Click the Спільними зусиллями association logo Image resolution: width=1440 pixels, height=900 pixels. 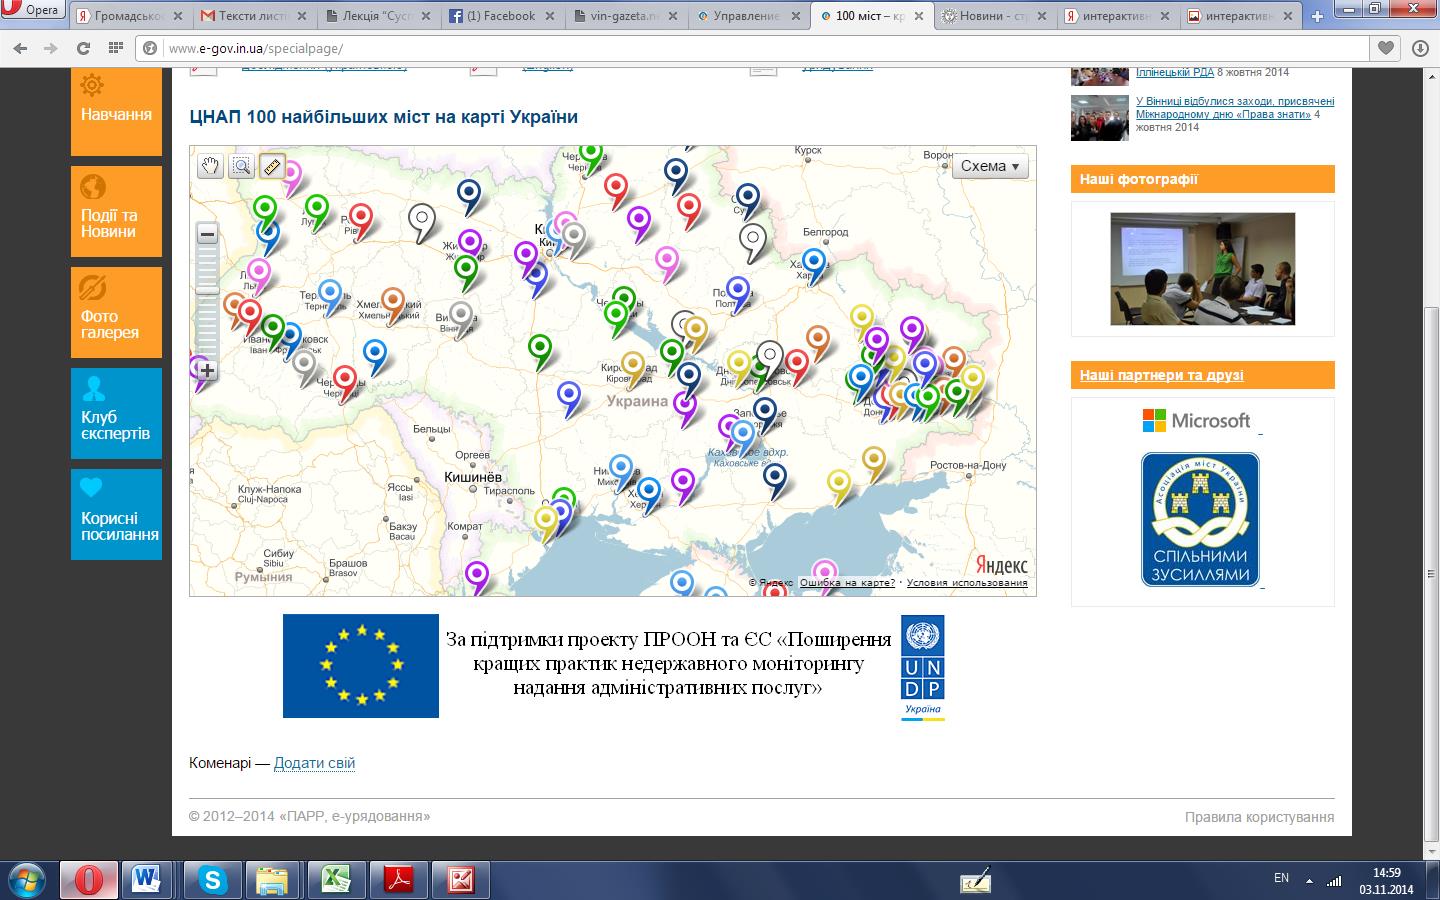(x=1200, y=519)
